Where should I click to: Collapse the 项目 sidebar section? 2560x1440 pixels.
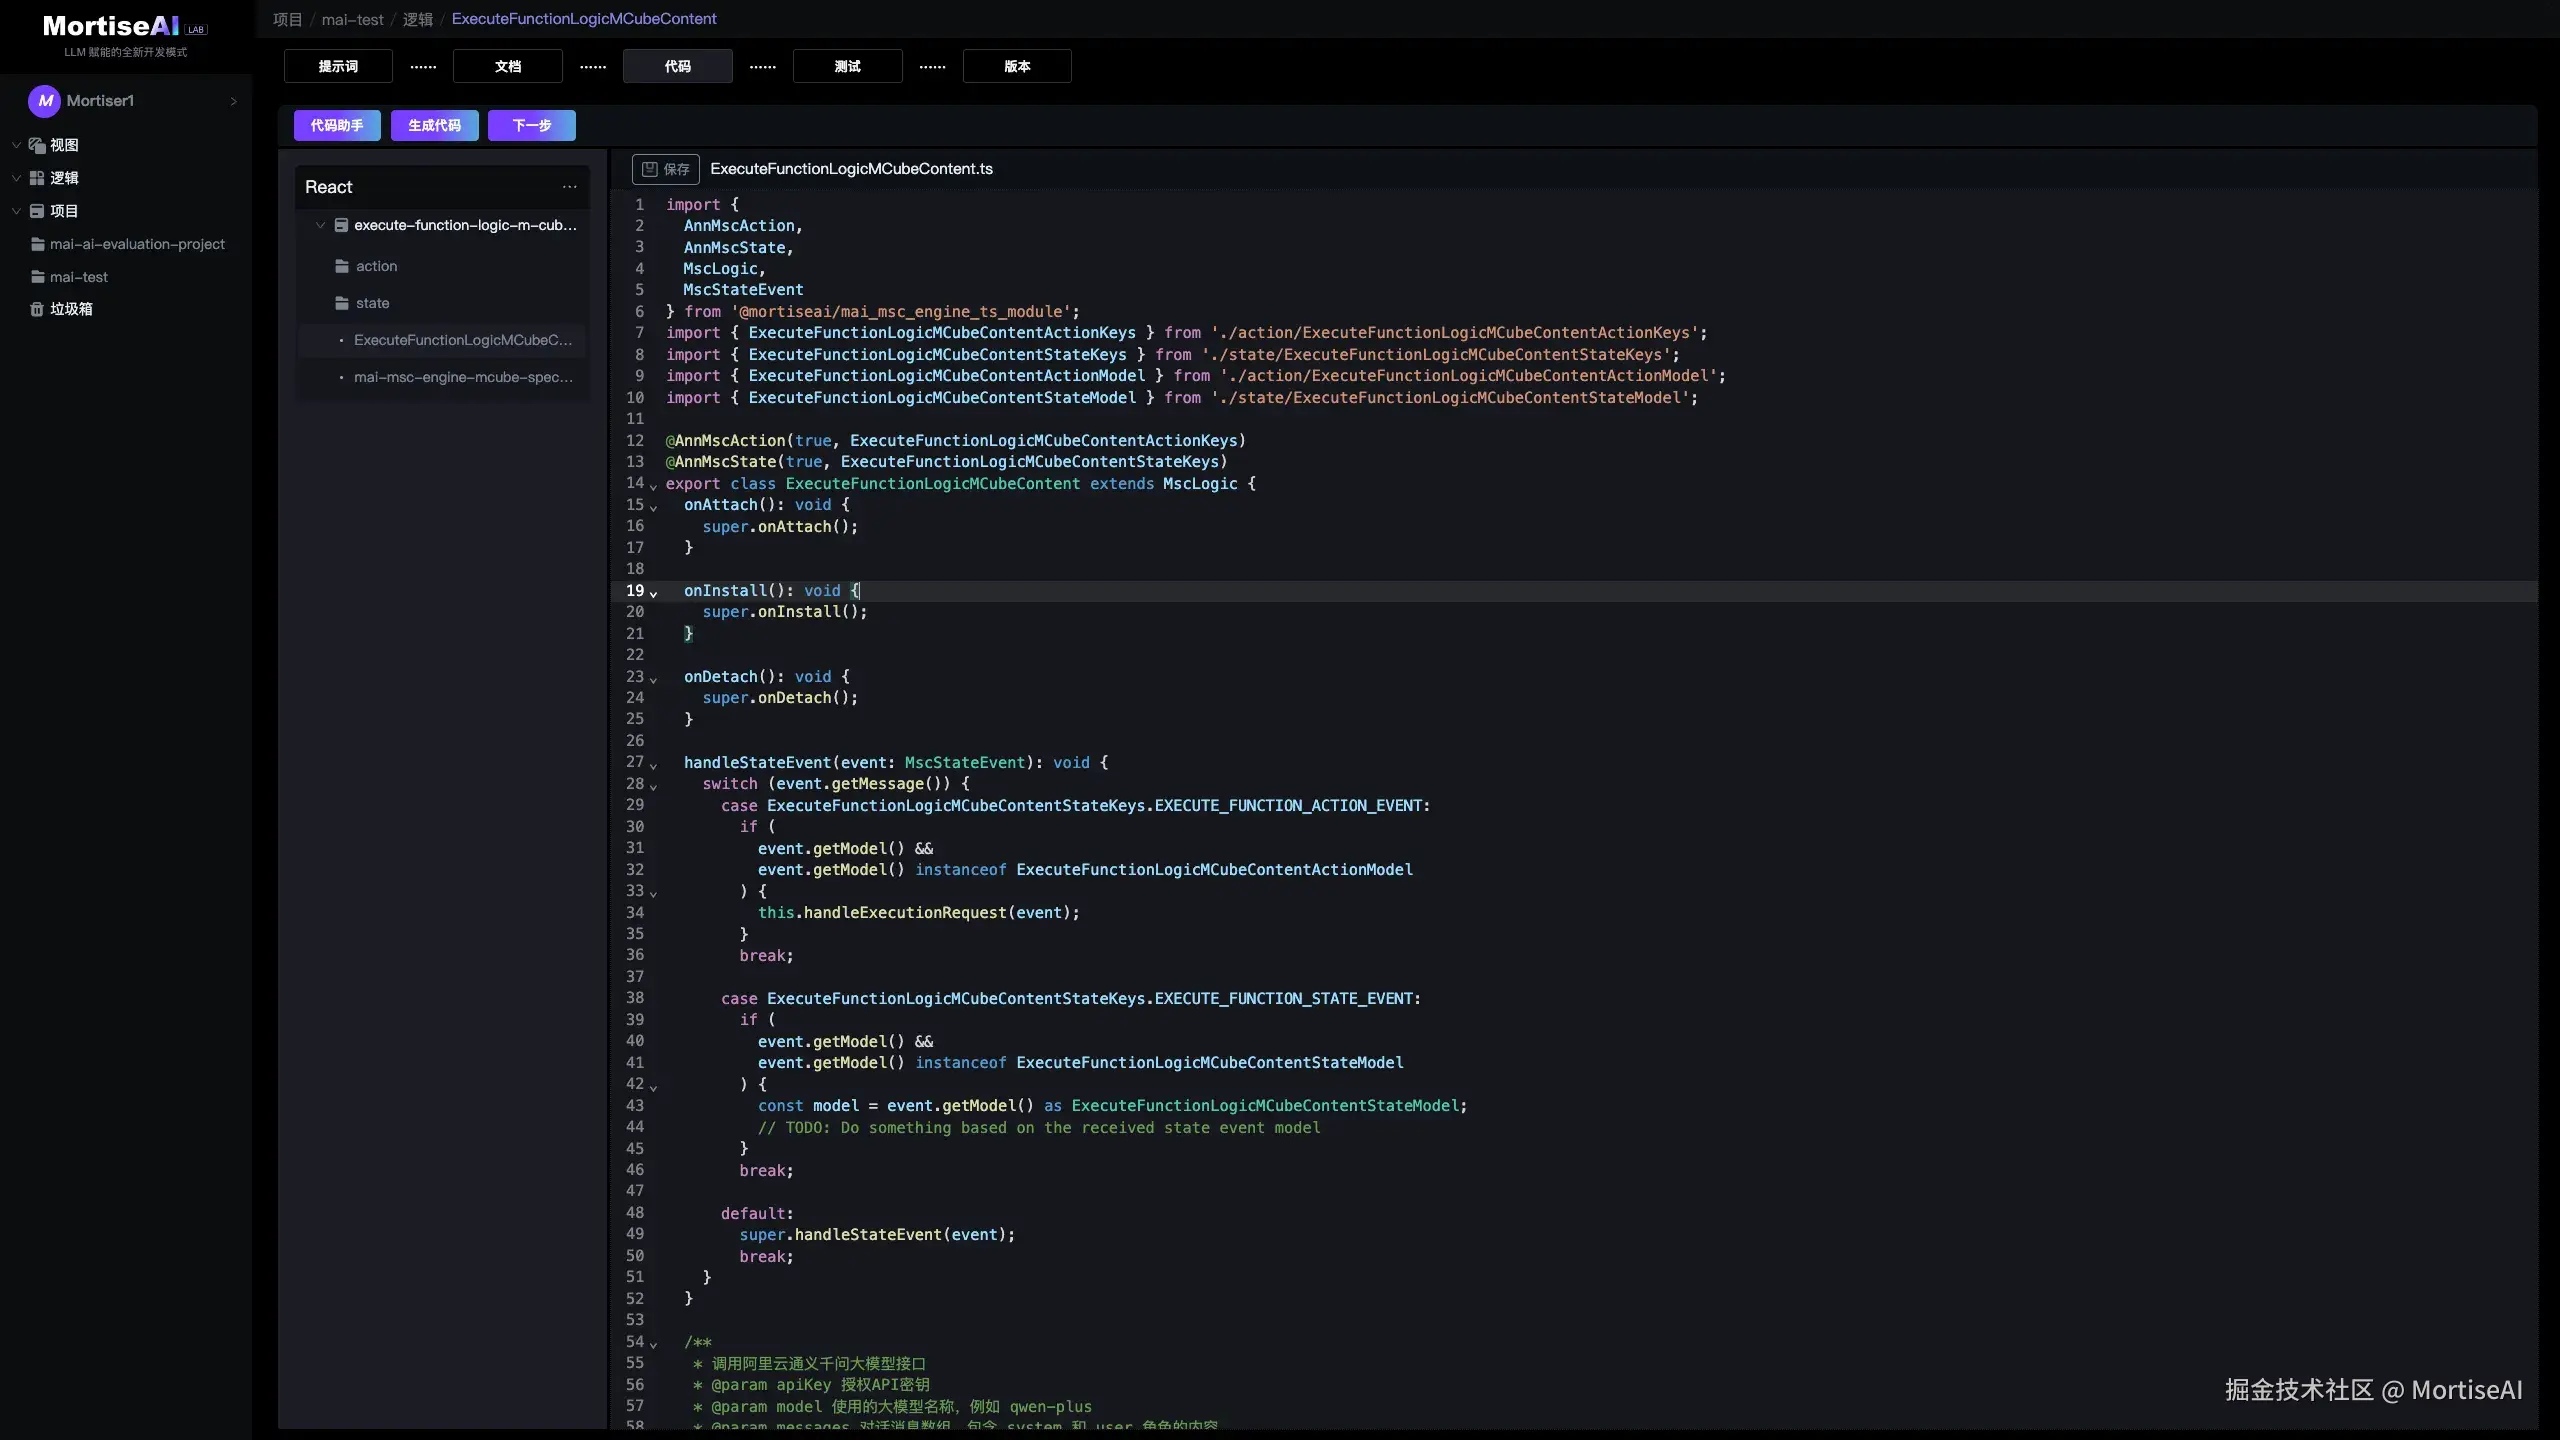tap(16, 211)
